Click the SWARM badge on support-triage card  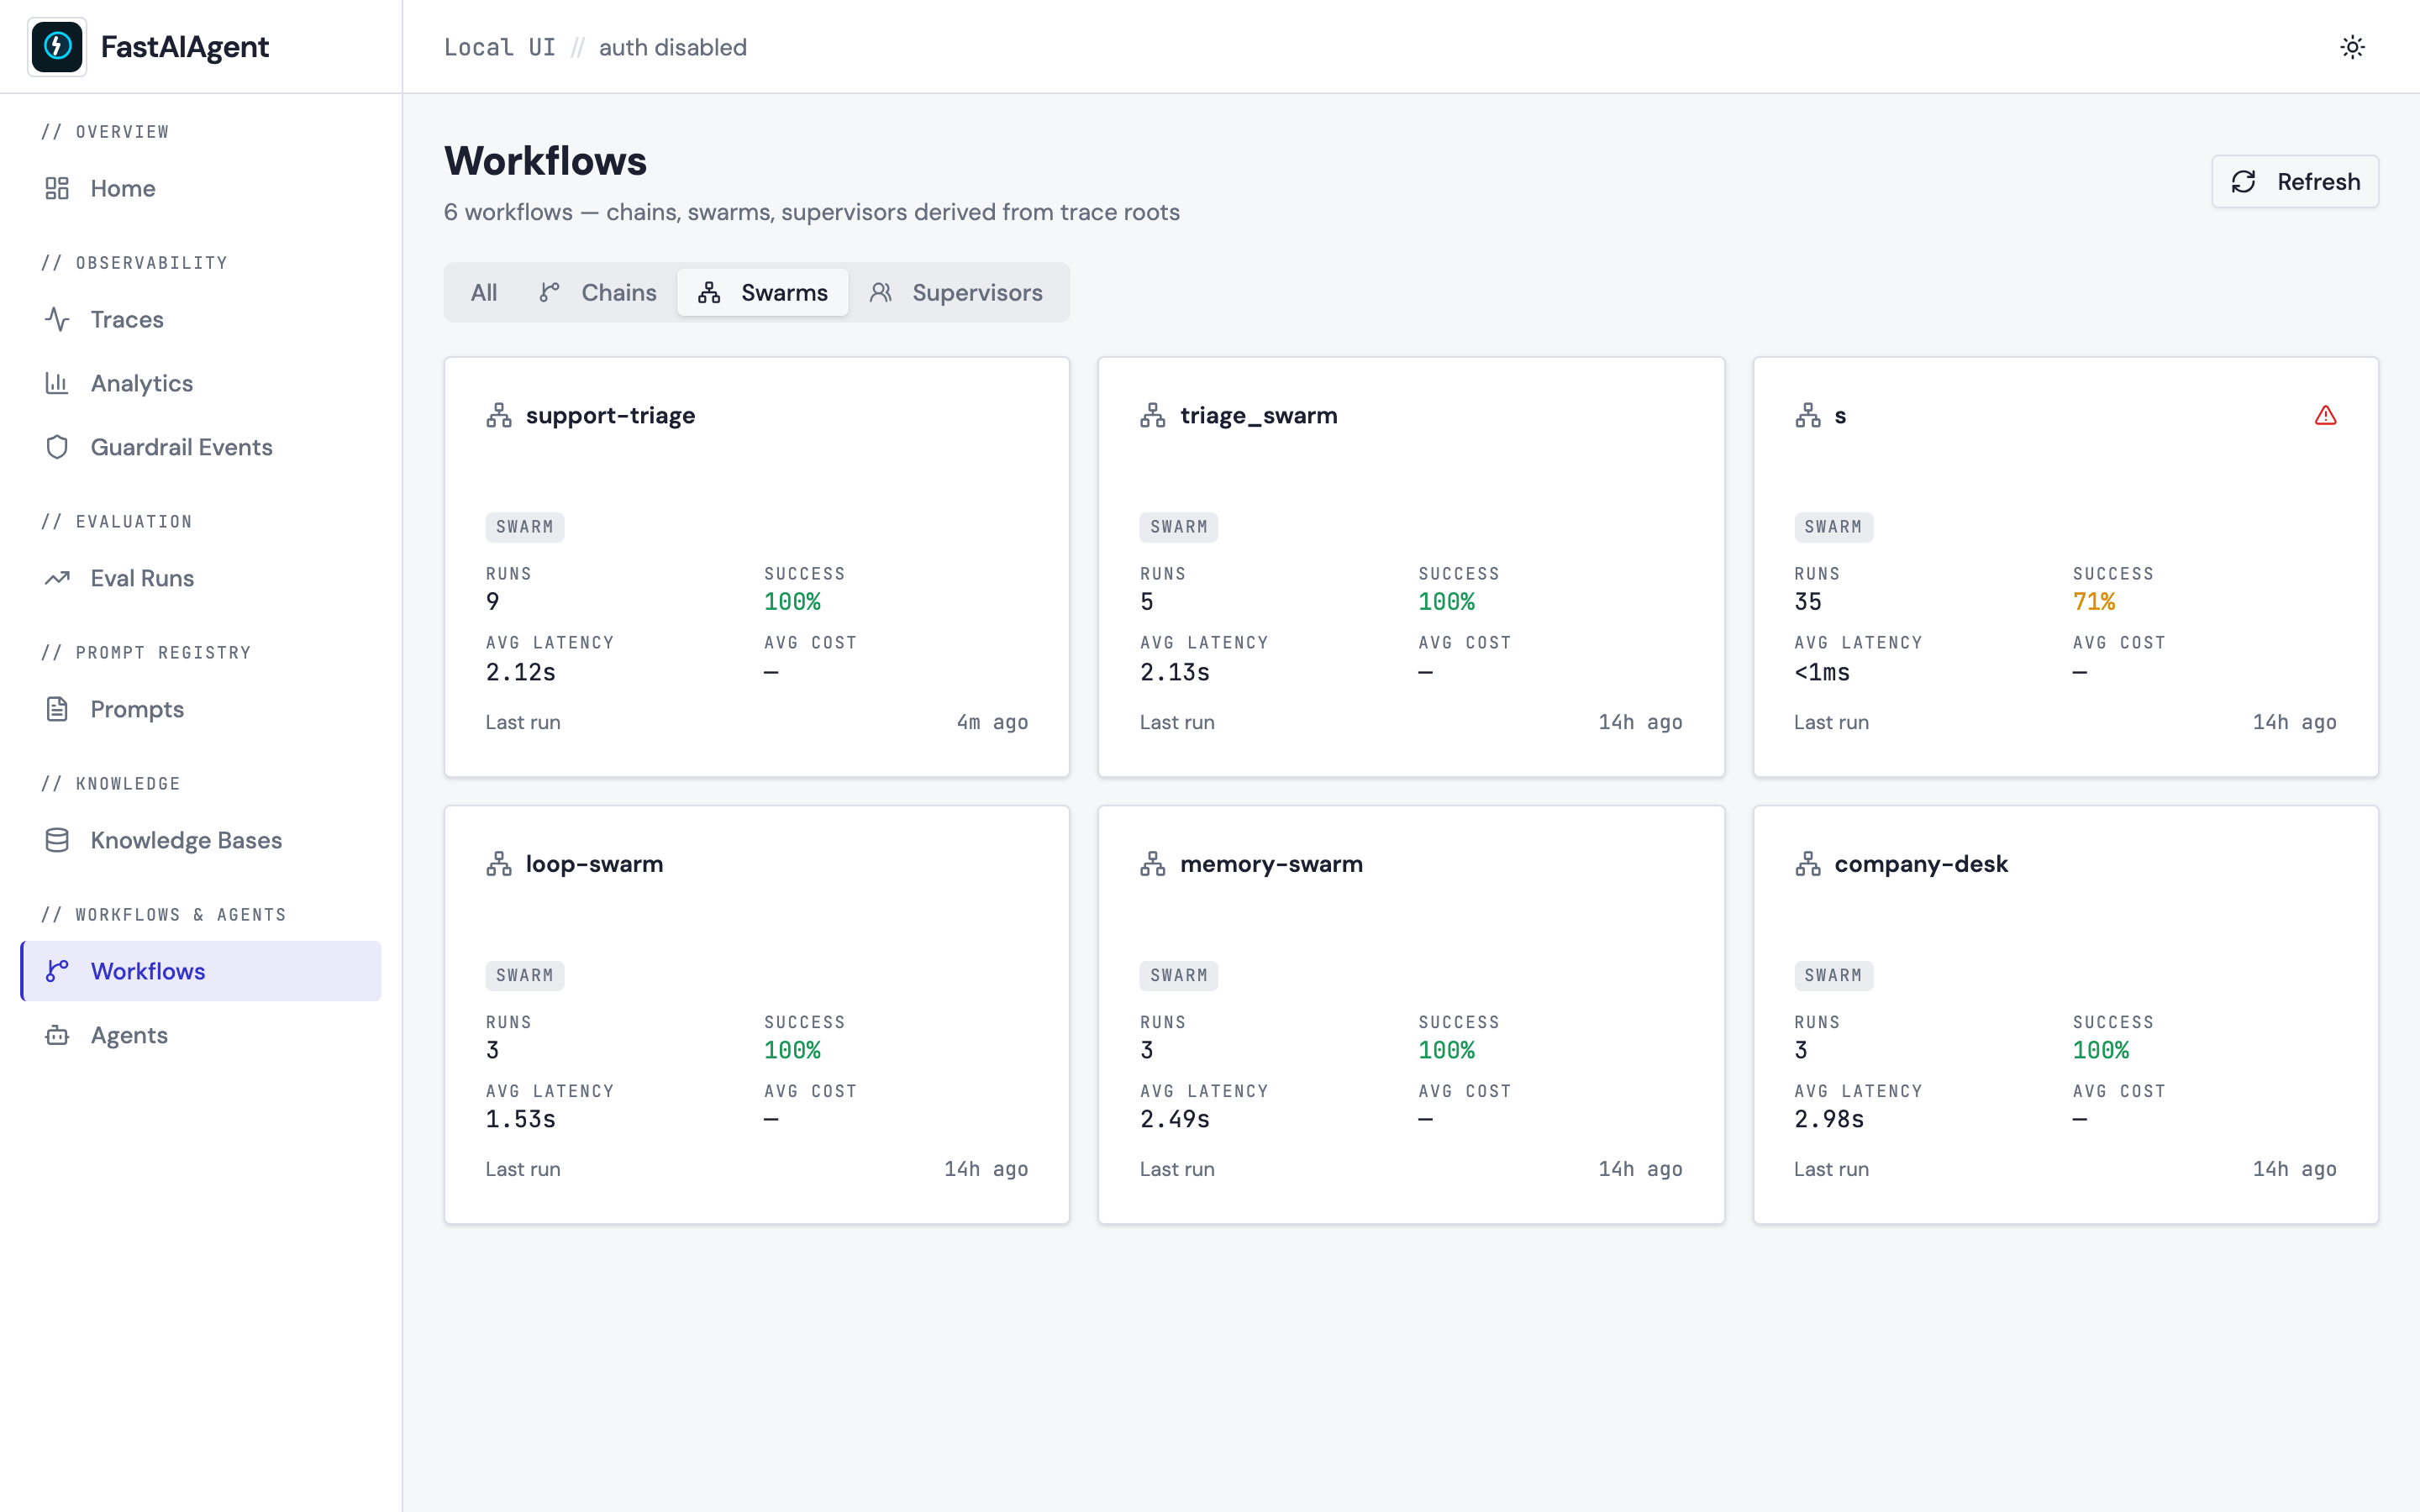coord(525,527)
